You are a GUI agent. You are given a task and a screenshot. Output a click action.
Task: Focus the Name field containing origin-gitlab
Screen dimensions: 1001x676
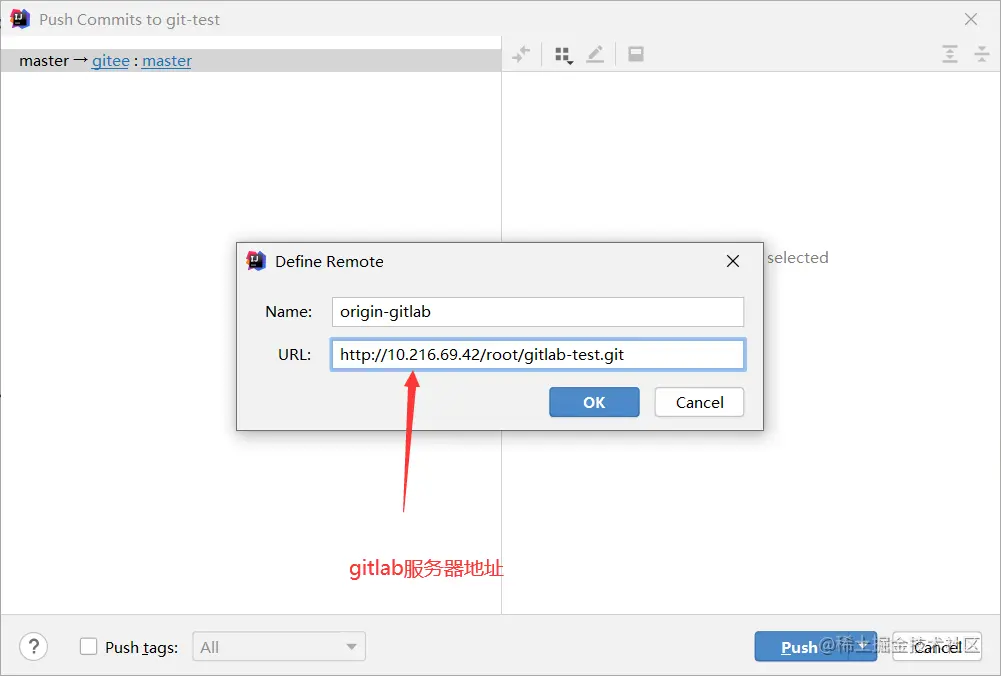point(538,312)
